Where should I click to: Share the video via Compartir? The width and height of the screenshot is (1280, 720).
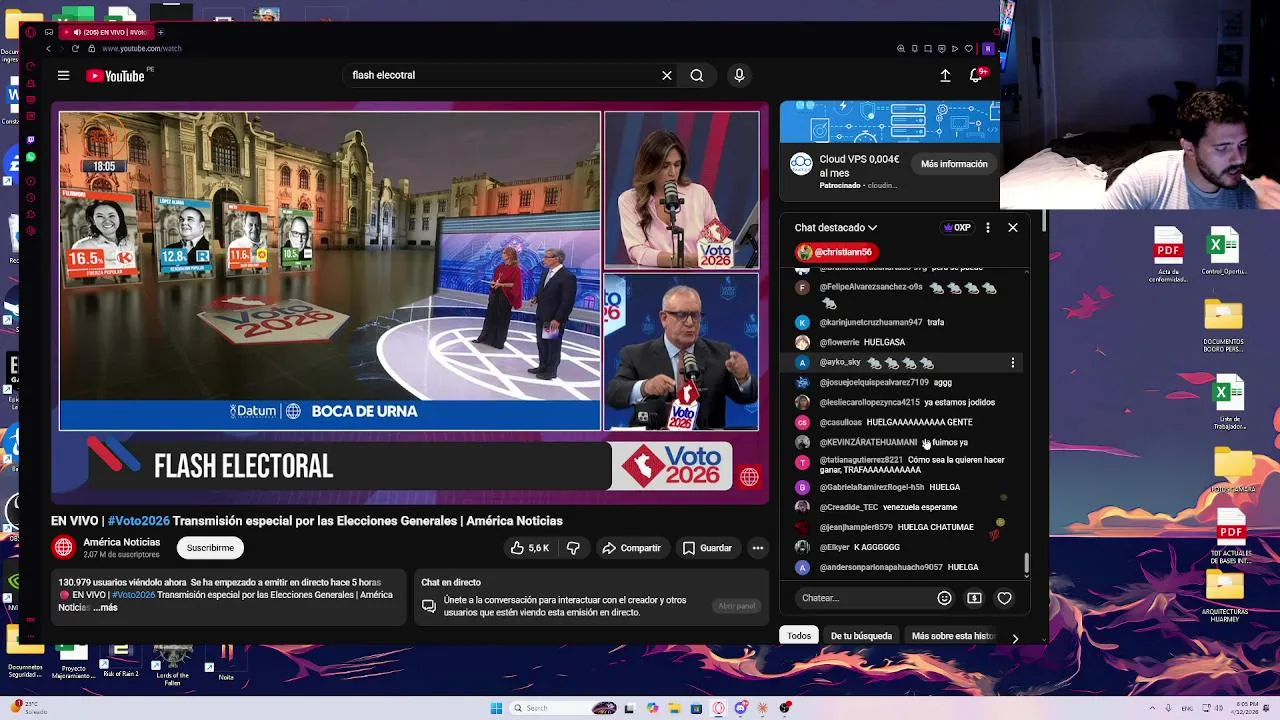(x=631, y=548)
